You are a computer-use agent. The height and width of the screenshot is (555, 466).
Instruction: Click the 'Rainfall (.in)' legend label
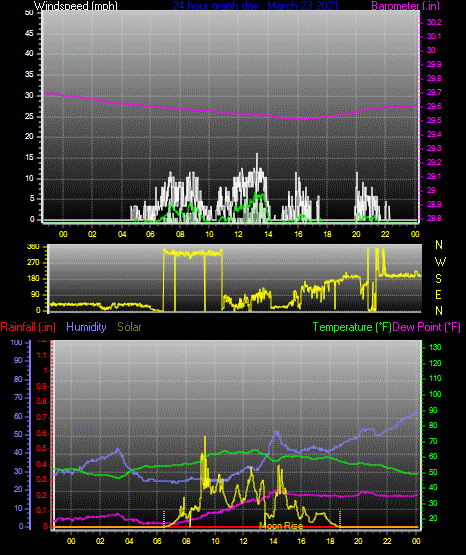coord(28,327)
